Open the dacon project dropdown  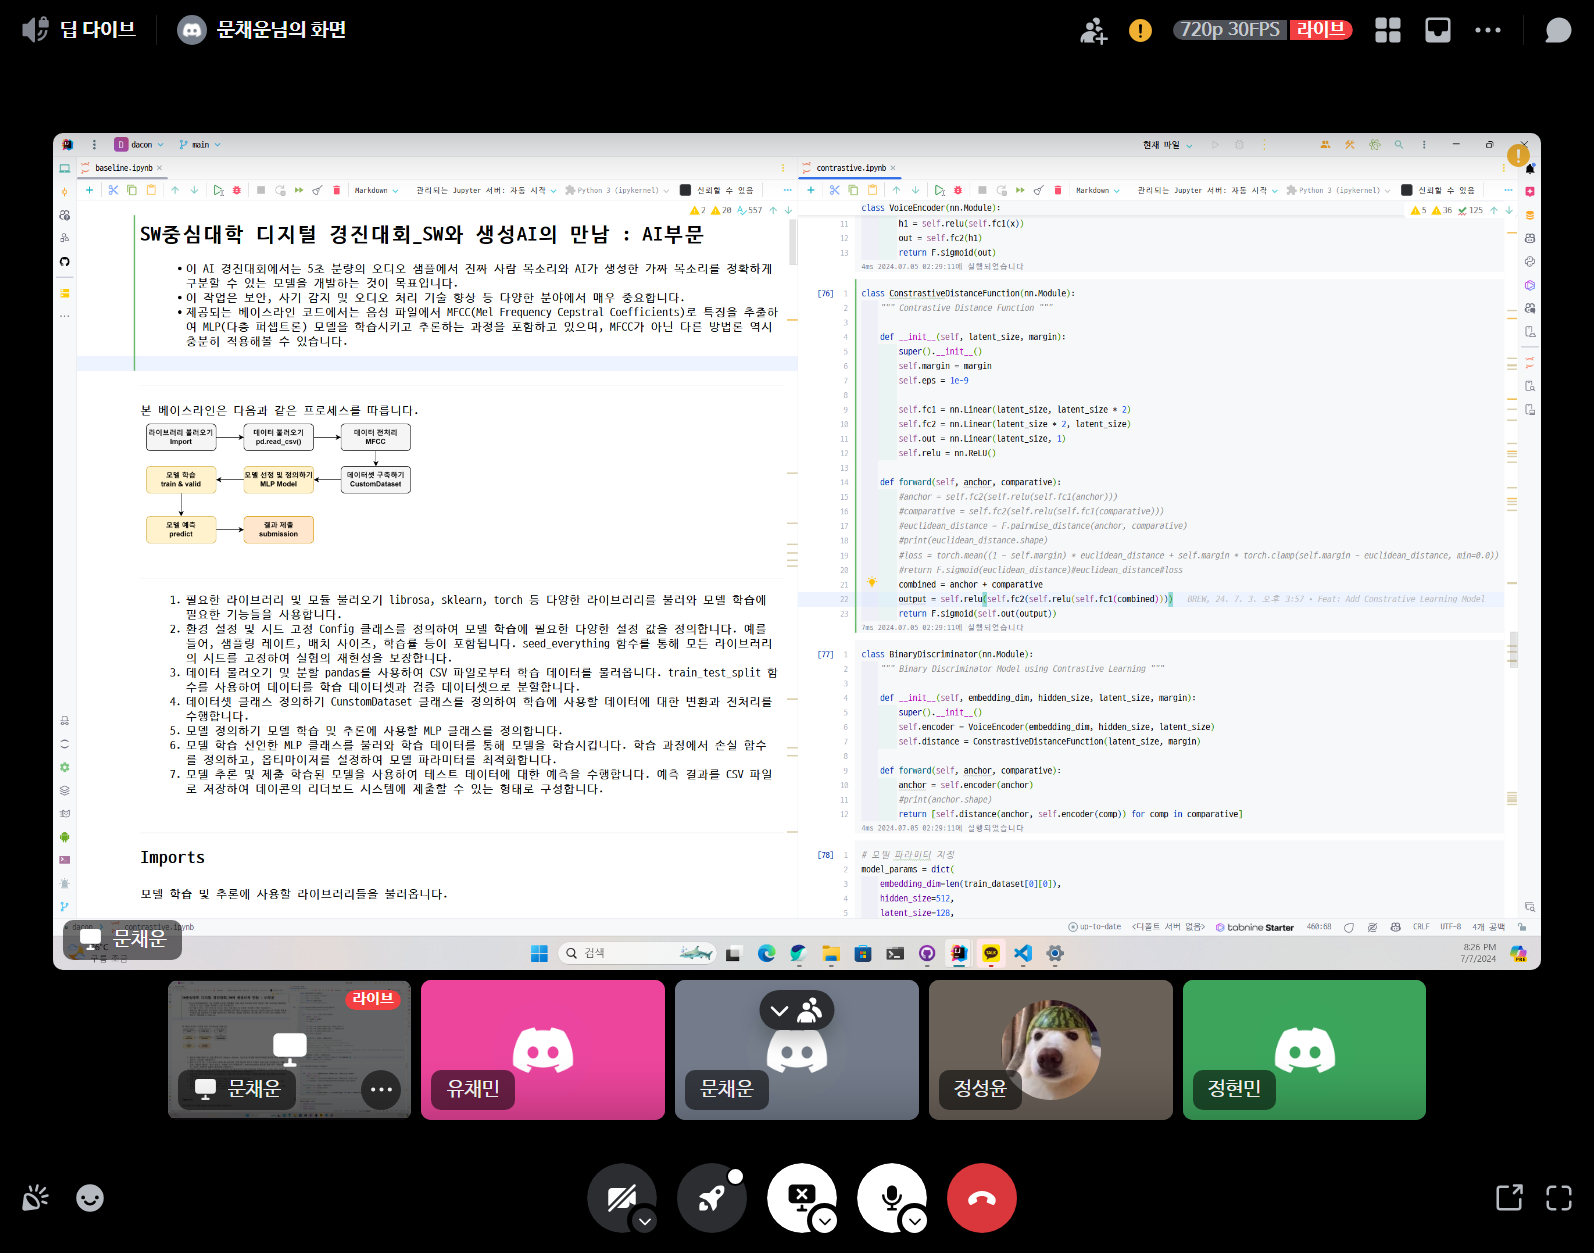tap(139, 144)
